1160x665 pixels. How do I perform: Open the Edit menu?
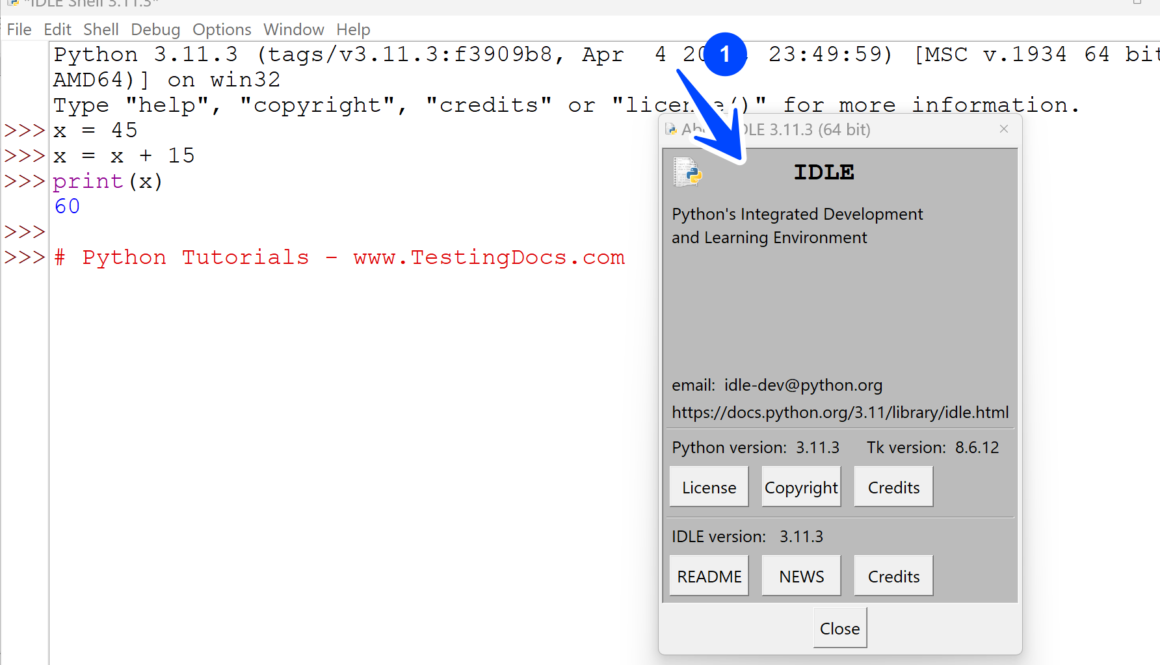click(x=57, y=29)
